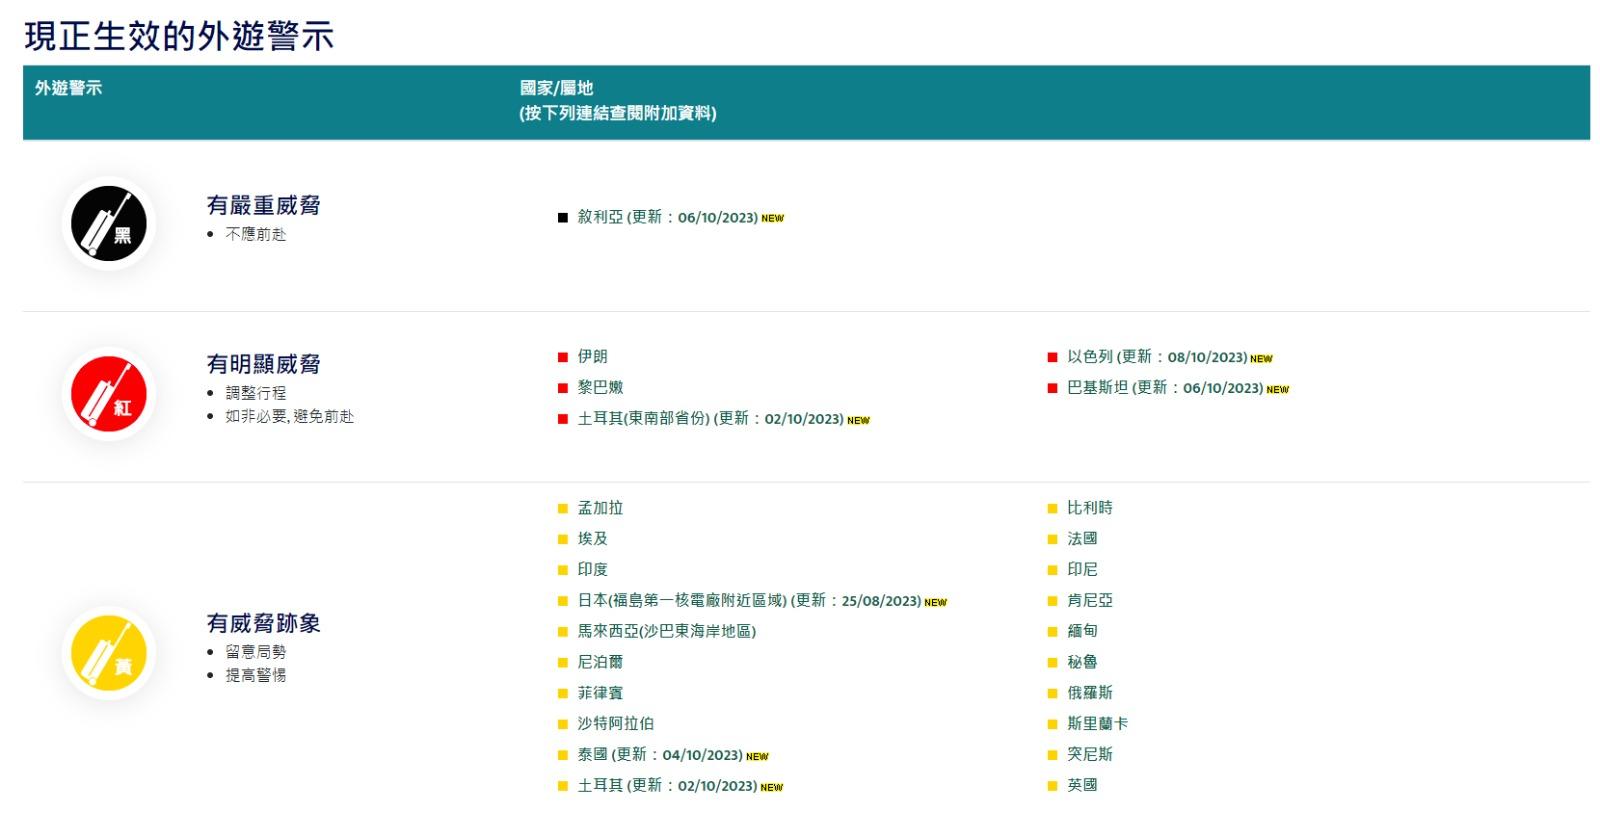Click the yellow travel alert luggage icon
1600x838 pixels.
(108, 654)
